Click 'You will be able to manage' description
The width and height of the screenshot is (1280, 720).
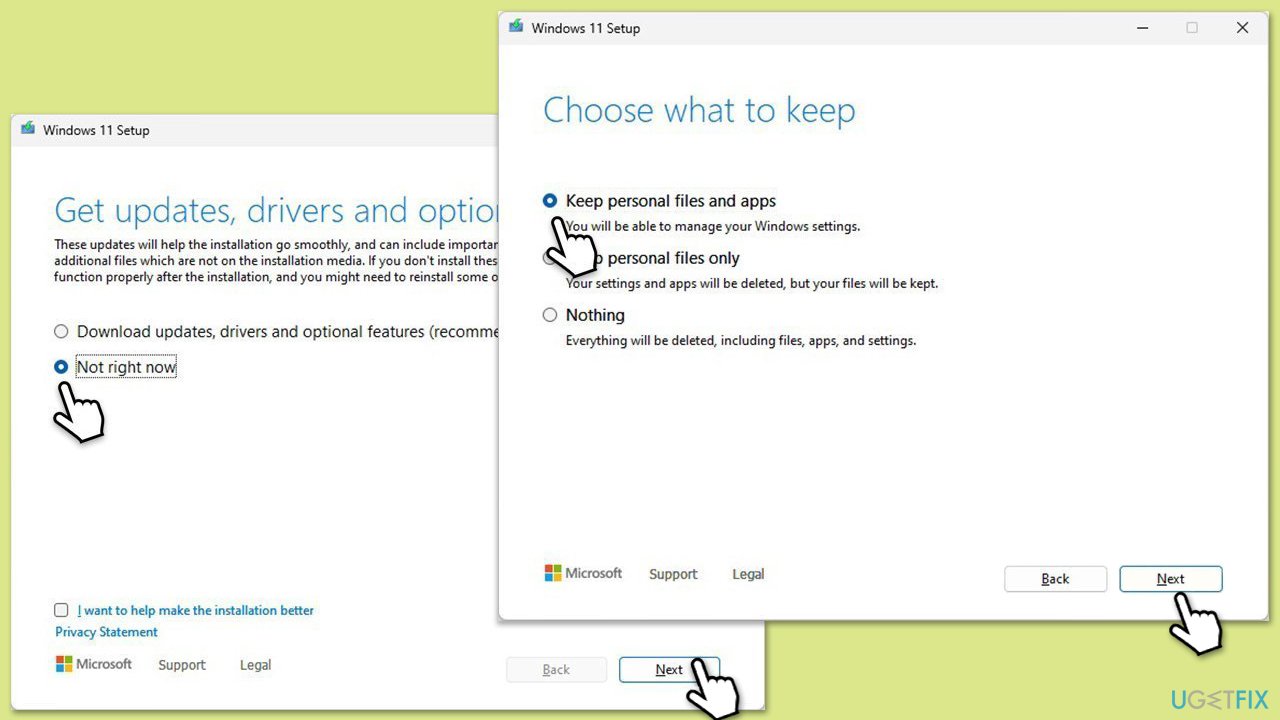click(x=713, y=227)
